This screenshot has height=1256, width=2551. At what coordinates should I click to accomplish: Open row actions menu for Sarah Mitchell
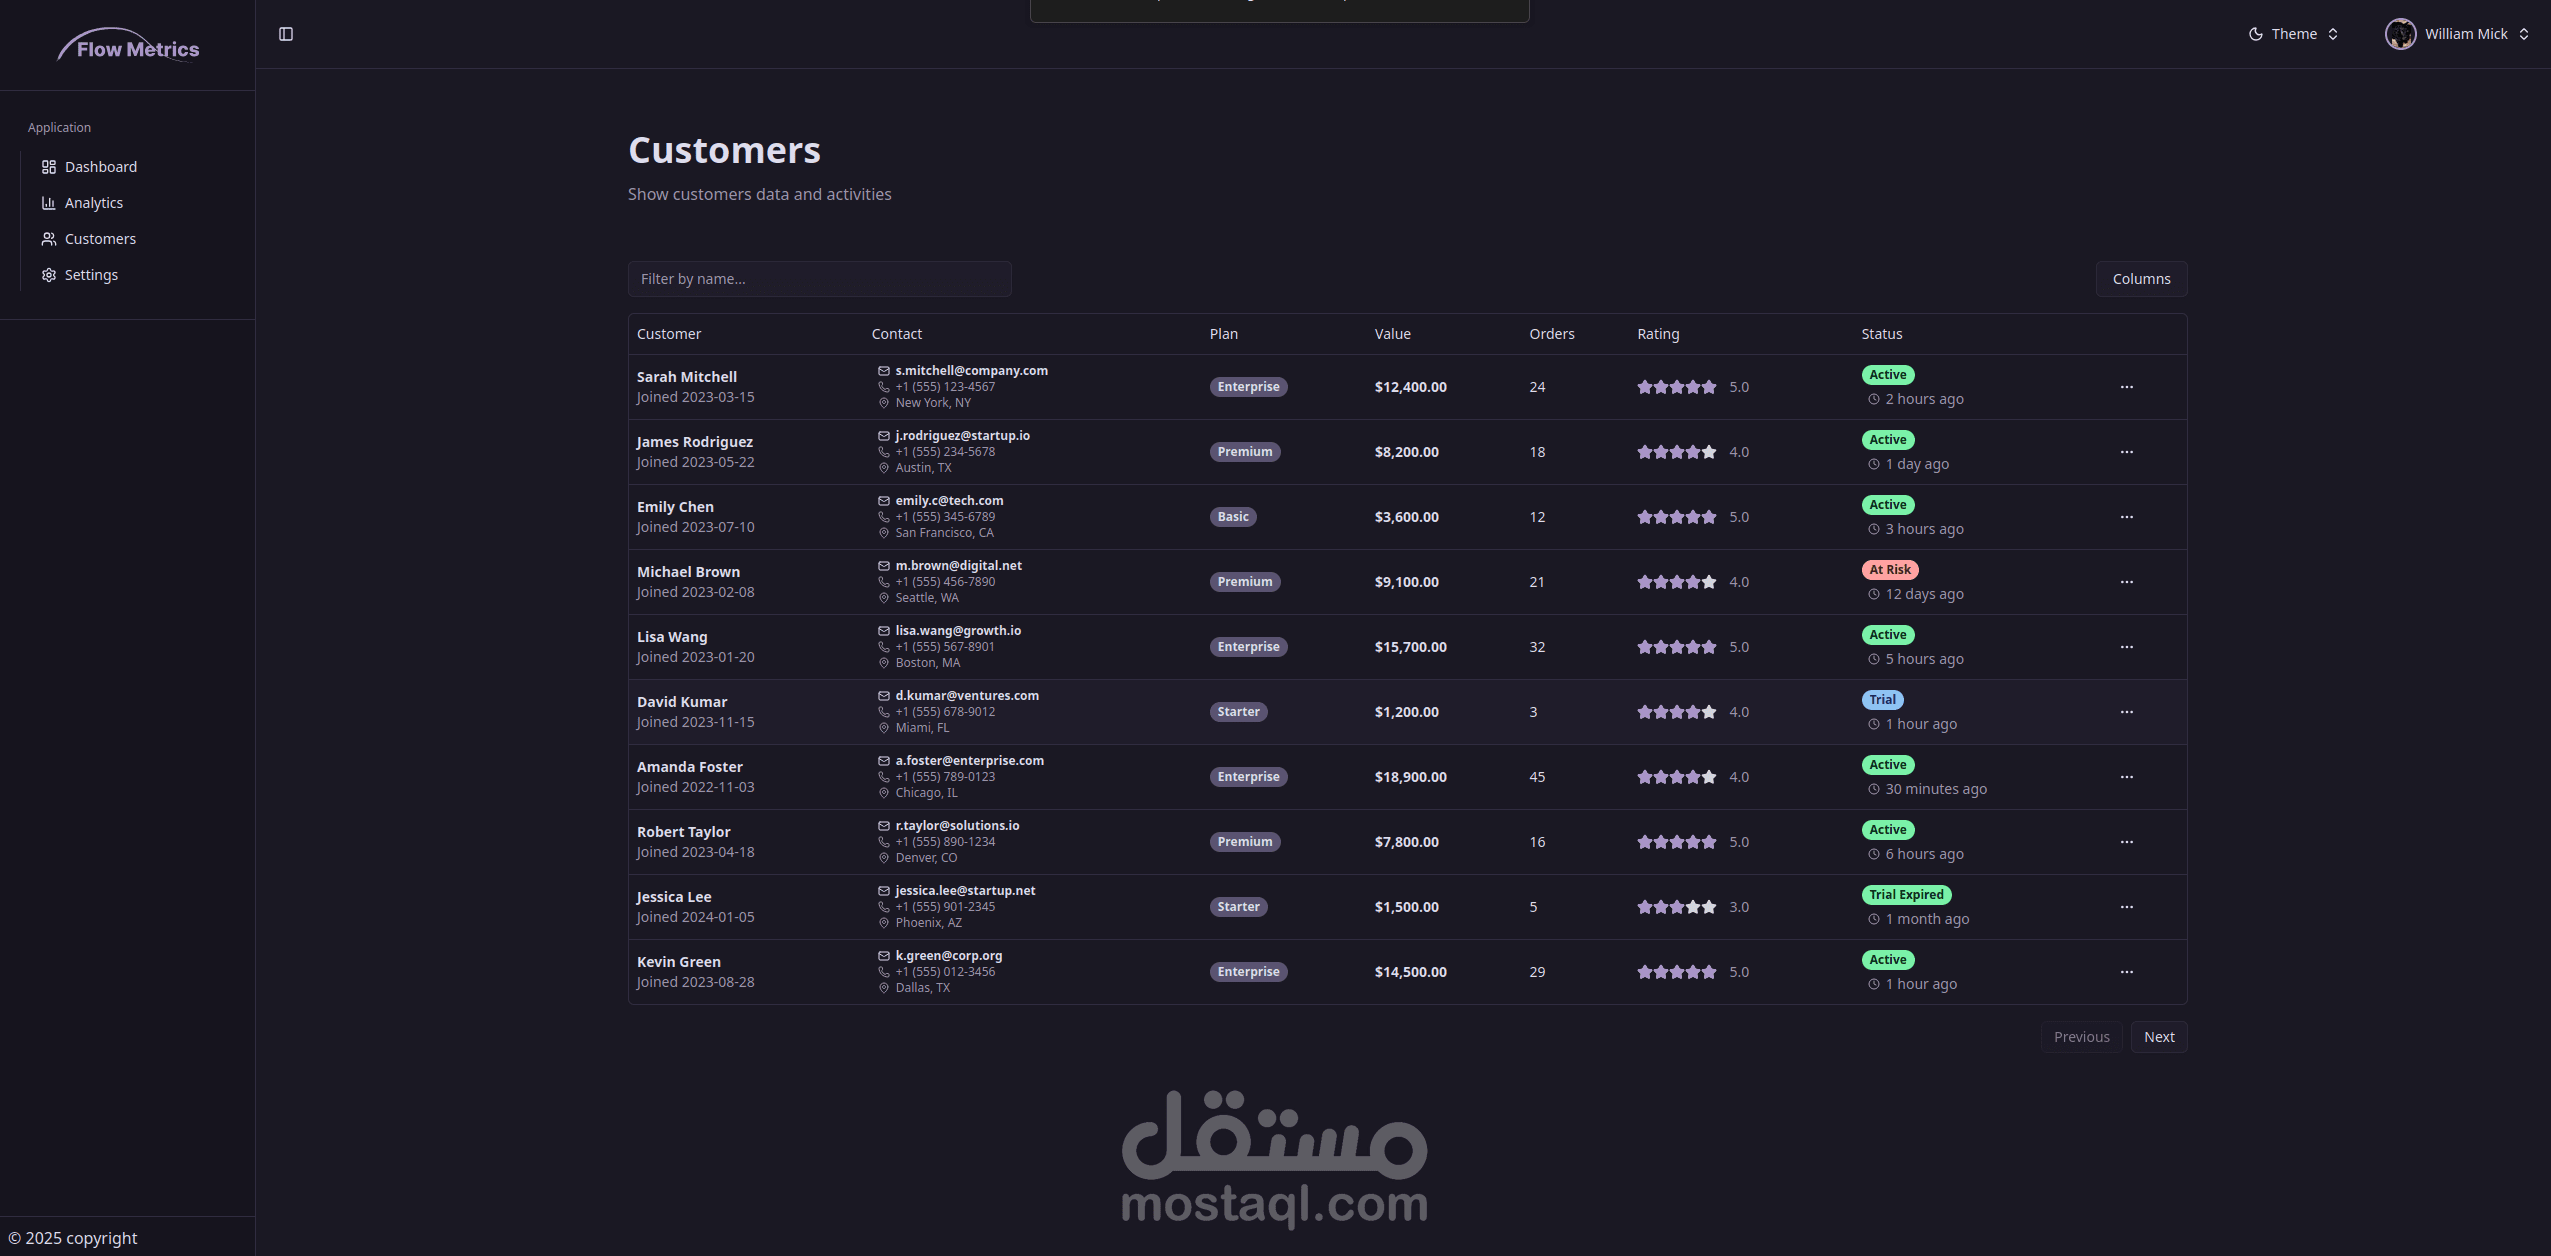tap(2126, 387)
